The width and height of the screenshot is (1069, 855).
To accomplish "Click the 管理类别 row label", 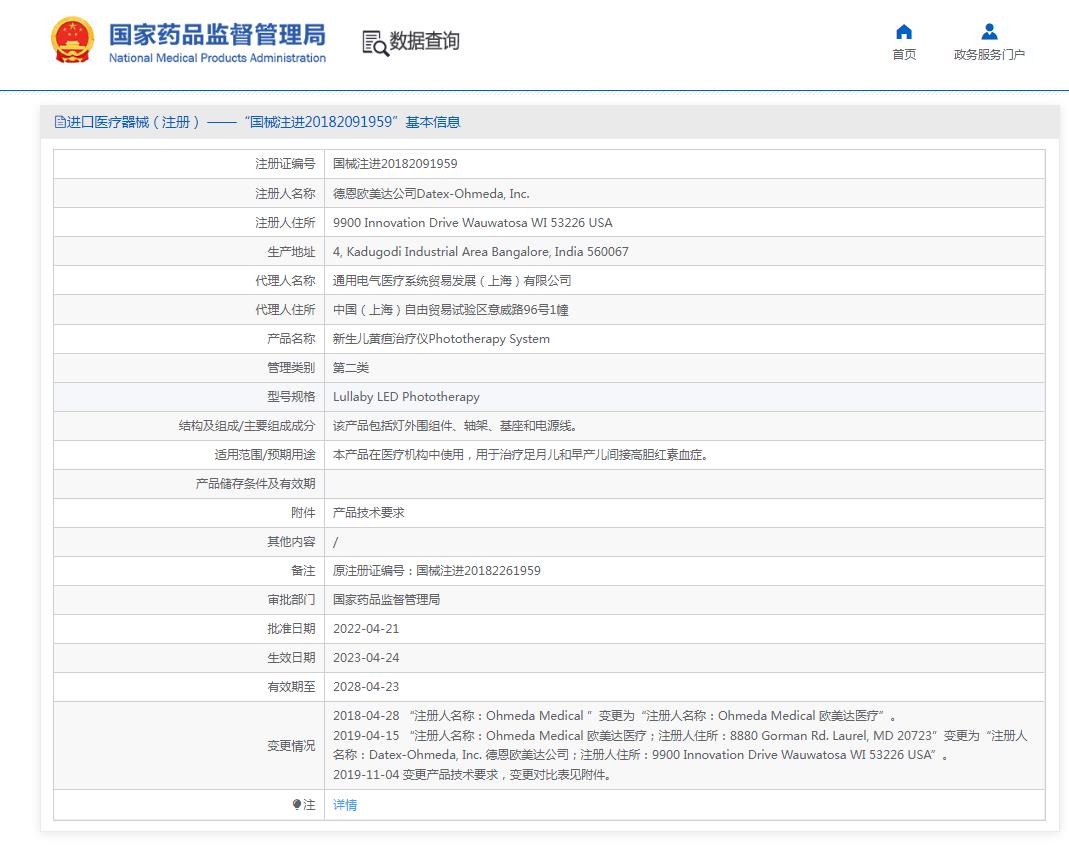I will (291, 368).
